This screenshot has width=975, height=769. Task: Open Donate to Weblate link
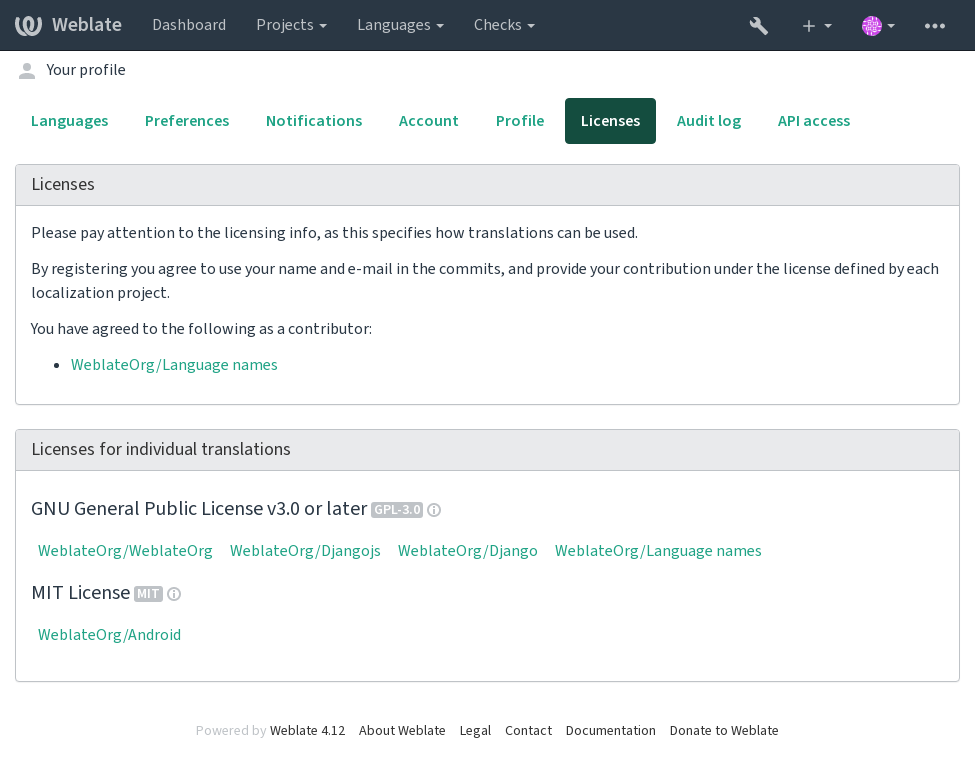(x=724, y=730)
